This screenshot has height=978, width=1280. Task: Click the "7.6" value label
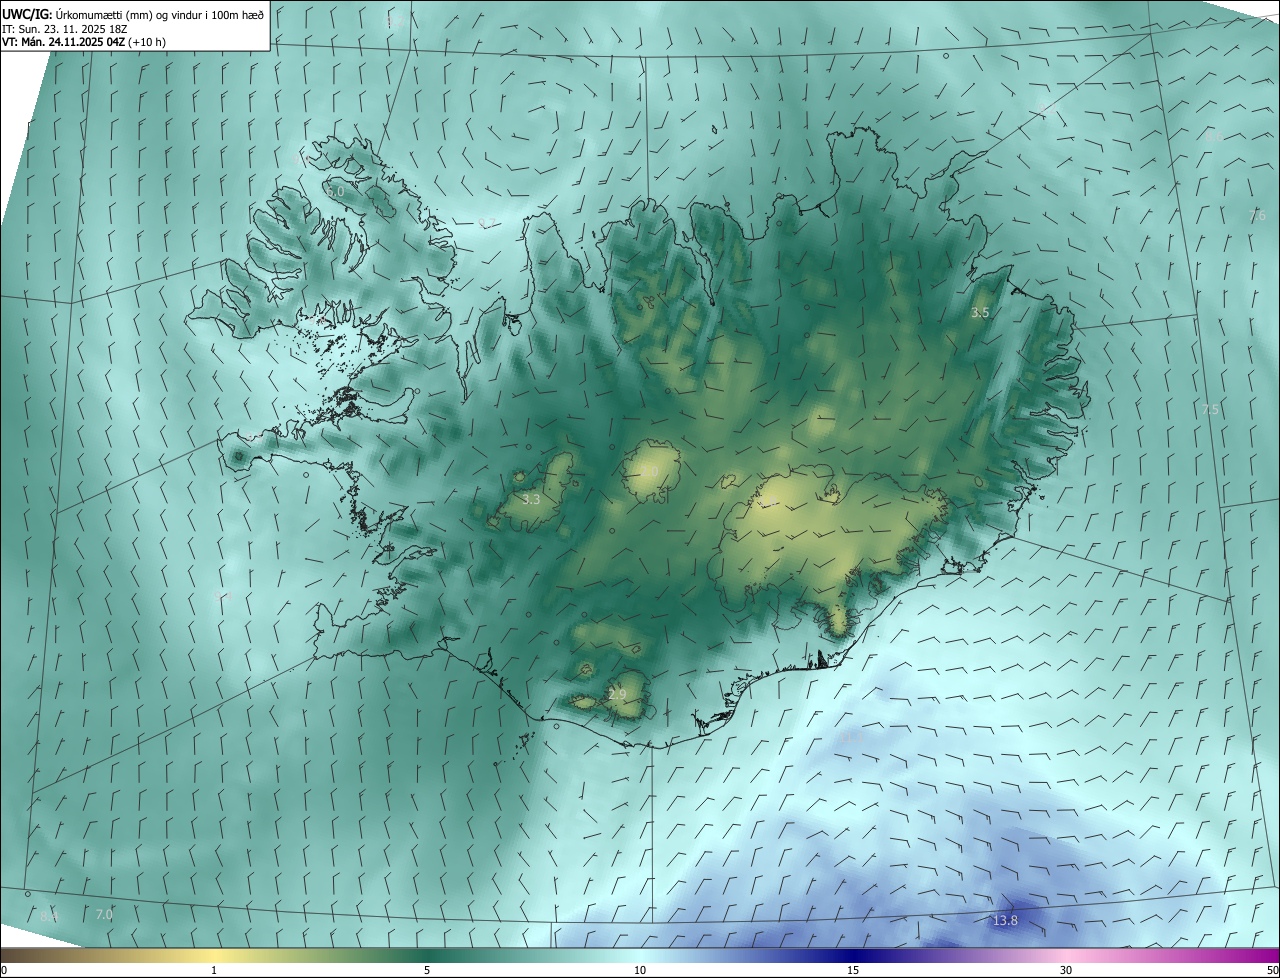tap(1258, 216)
